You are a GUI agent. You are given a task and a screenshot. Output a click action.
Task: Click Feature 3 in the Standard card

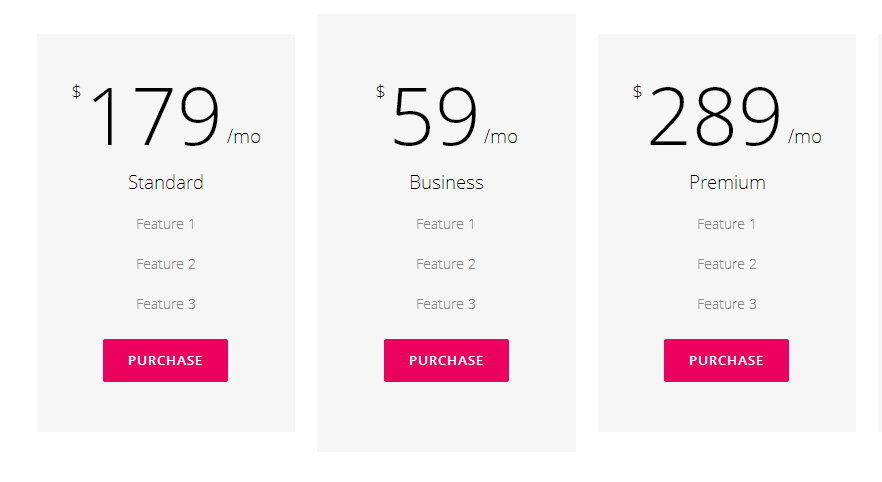pos(166,304)
